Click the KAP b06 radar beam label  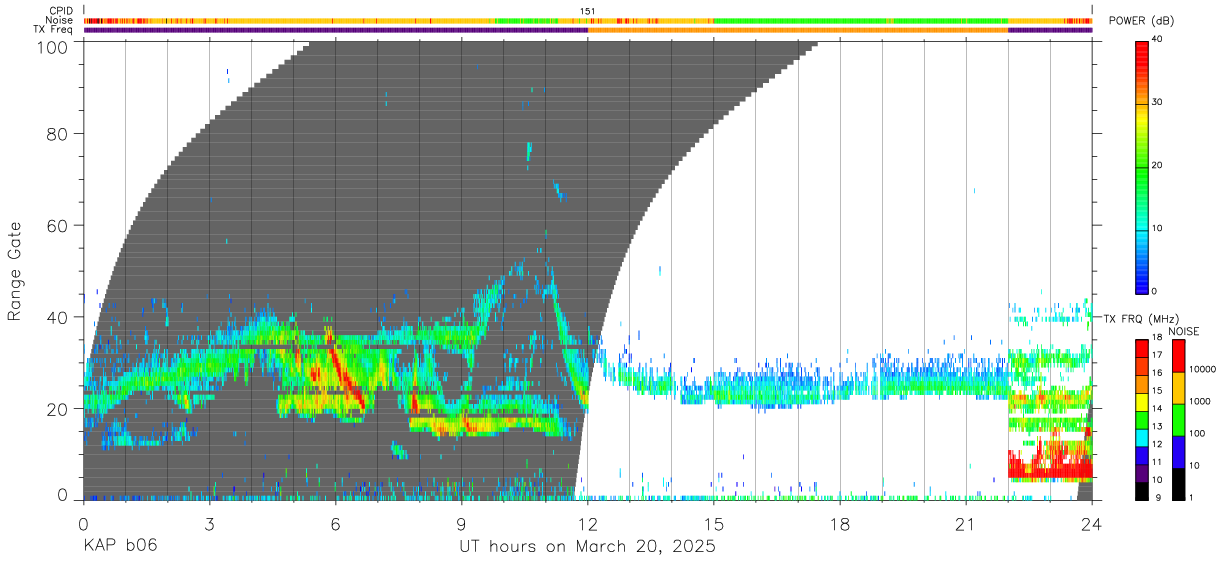[120, 546]
